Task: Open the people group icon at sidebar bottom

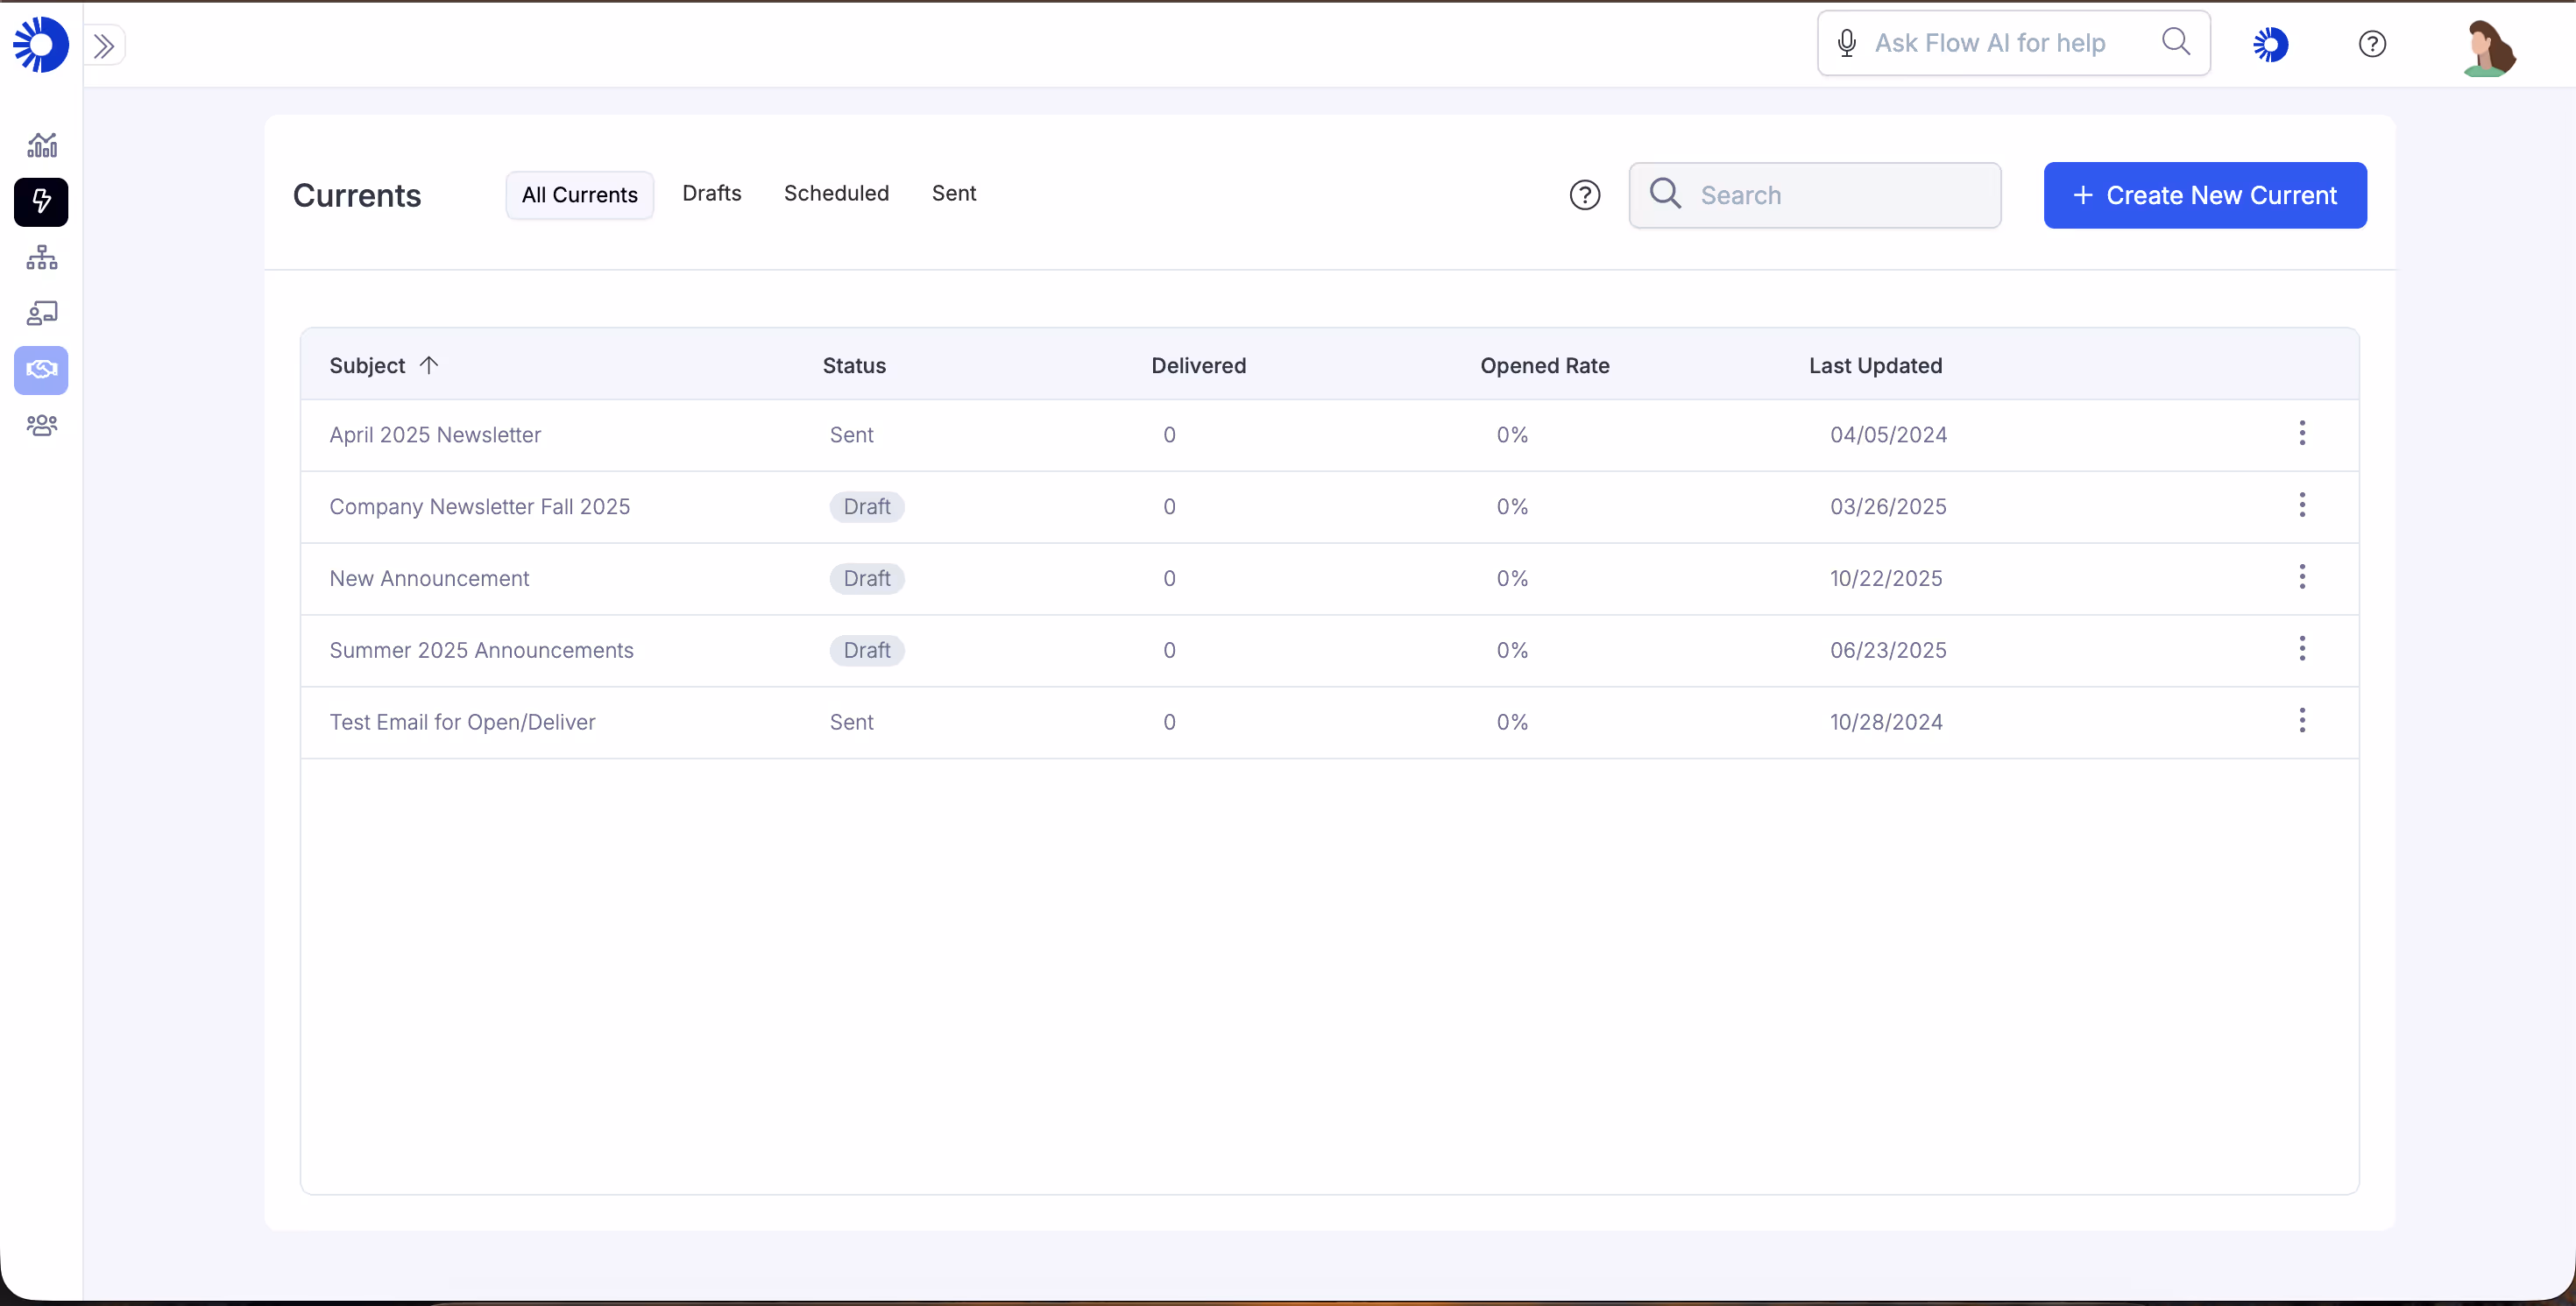Action: click(41, 425)
